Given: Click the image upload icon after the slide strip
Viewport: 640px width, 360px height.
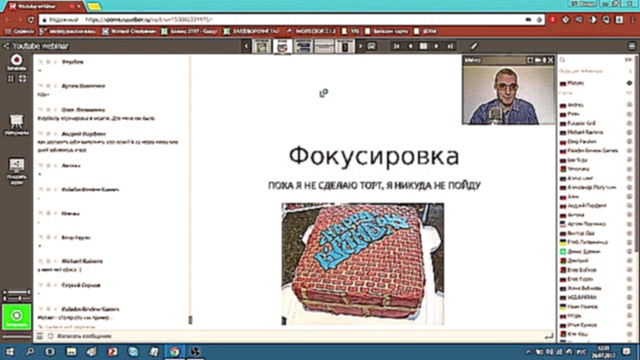Looking at the screenshot, I should pos(371,46).
